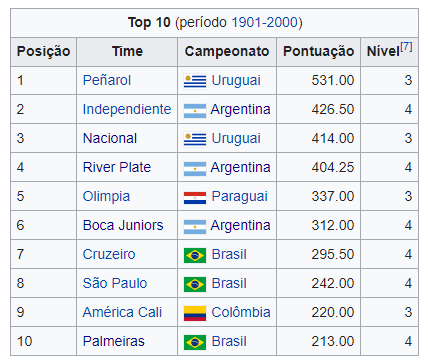
Task: Click the Uruguay flag icon beside Peñarol
Action: 195,81
